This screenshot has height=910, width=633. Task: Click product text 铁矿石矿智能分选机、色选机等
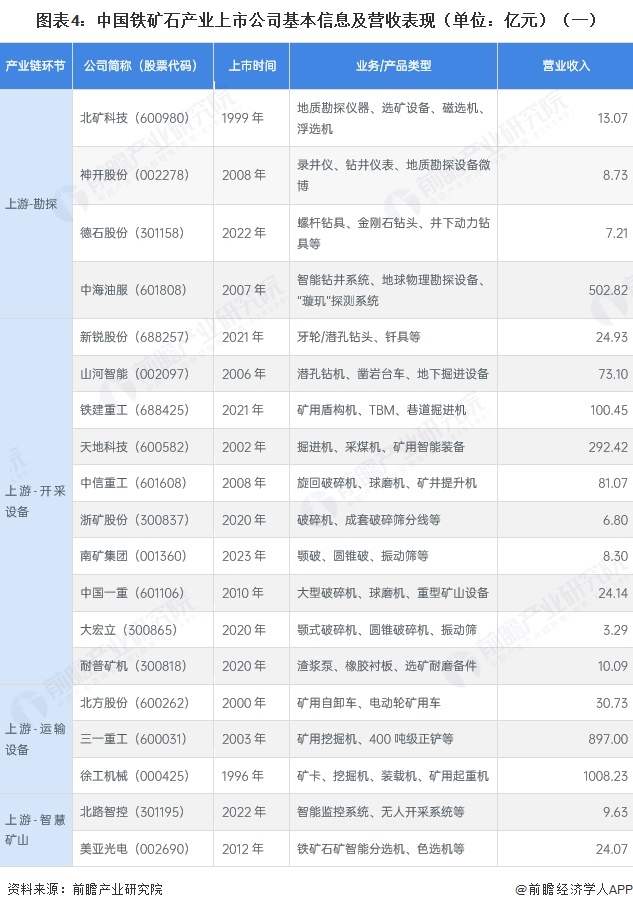tap(381, 848)
